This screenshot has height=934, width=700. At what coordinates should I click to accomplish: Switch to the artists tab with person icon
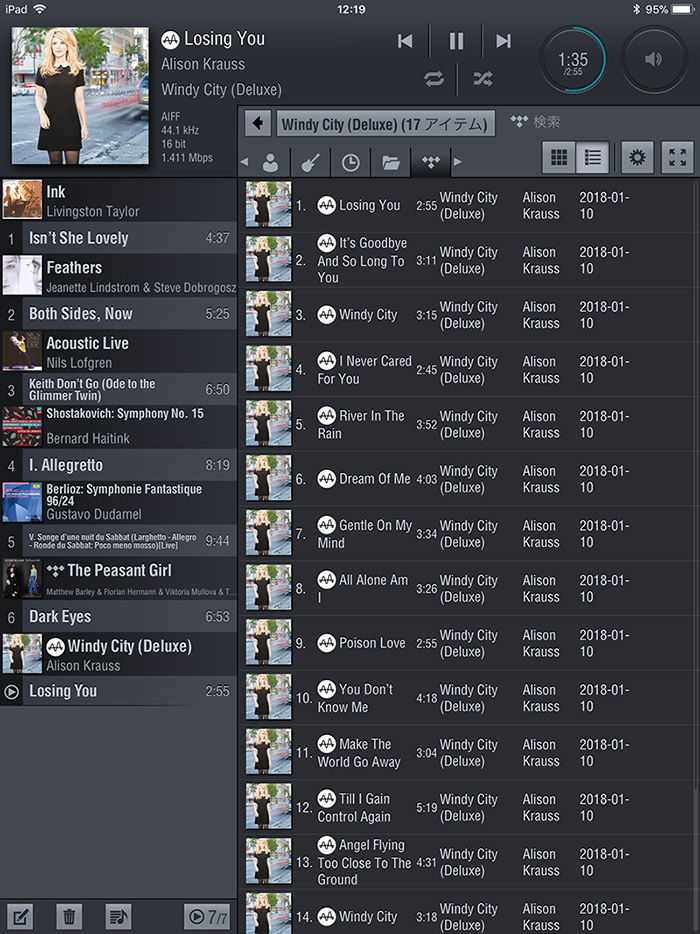pos(270,162)
